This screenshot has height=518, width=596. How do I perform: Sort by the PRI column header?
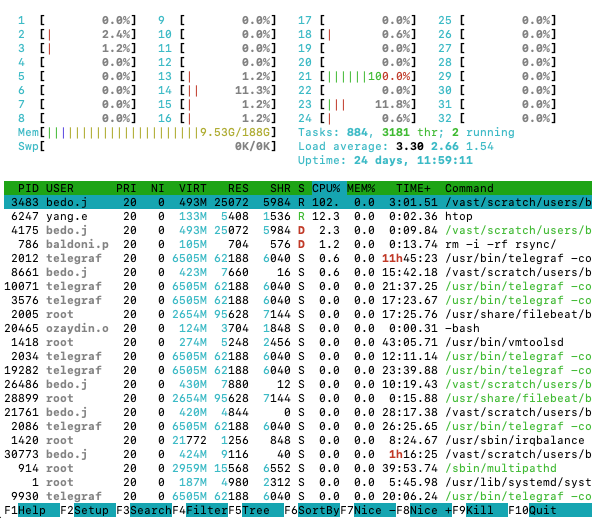coord(126,188)
